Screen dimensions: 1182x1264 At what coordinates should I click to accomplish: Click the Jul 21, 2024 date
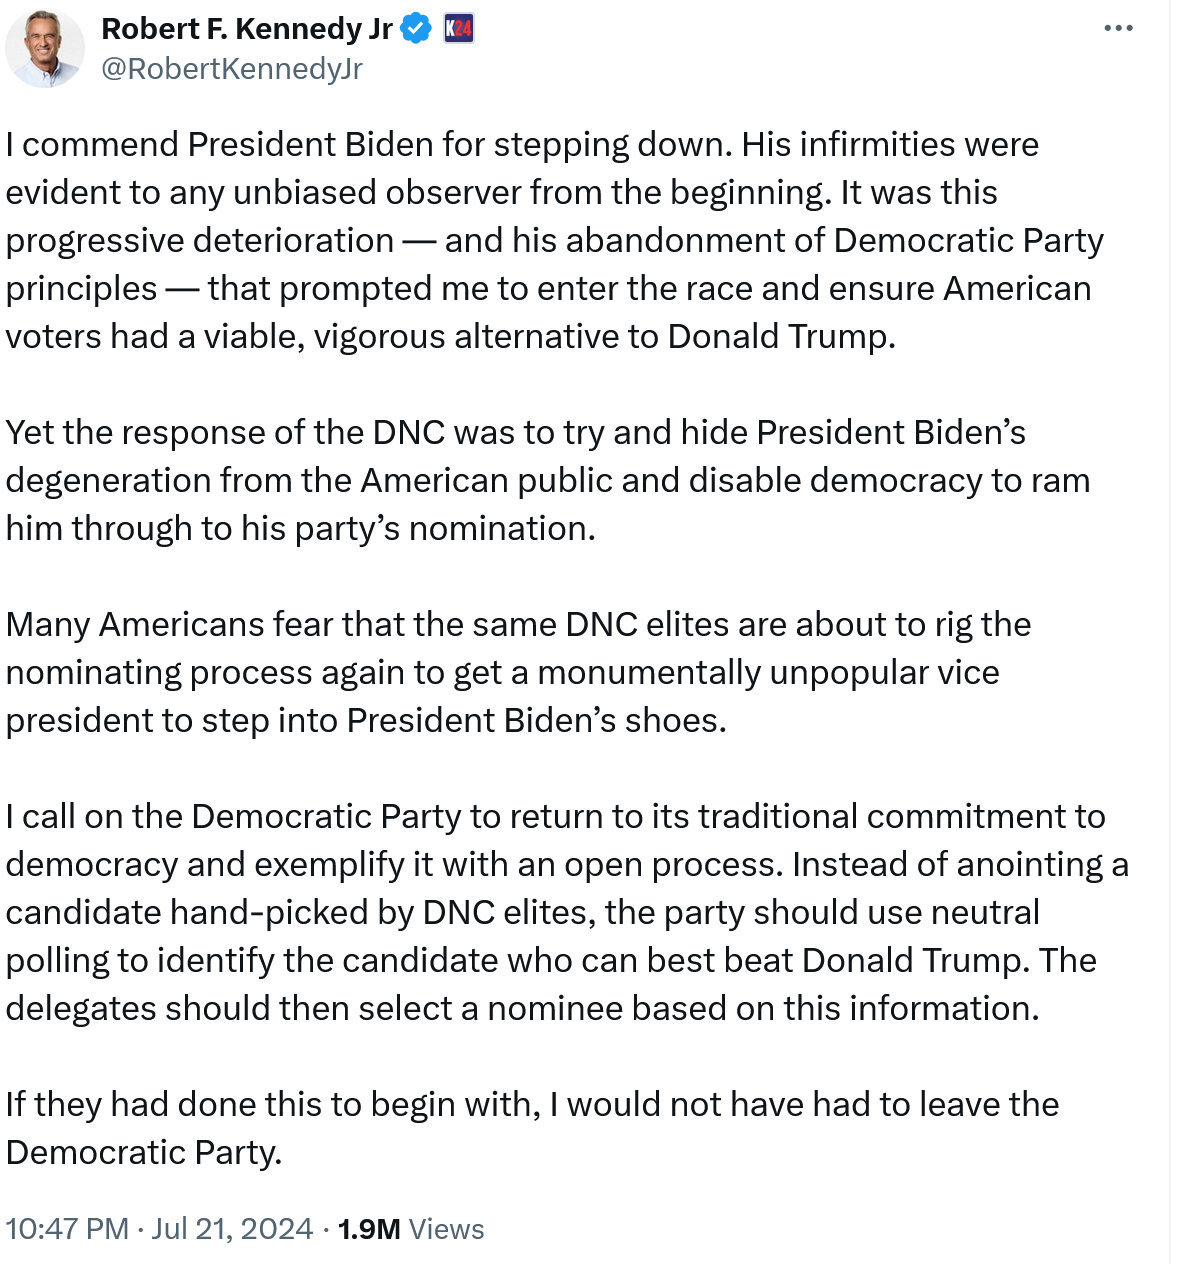click(232, 1228)
